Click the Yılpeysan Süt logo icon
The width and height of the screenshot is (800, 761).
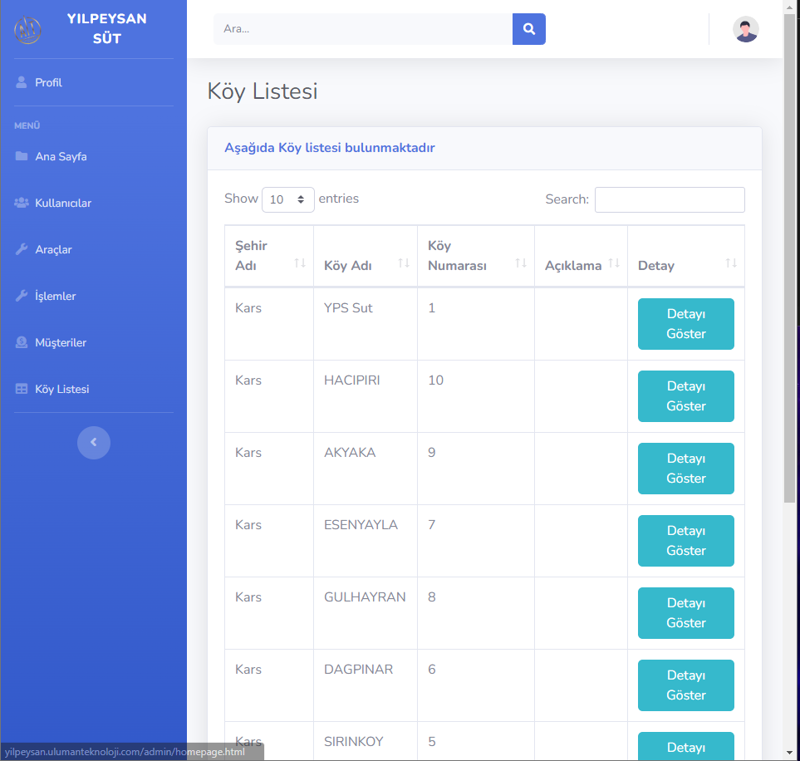28,30
